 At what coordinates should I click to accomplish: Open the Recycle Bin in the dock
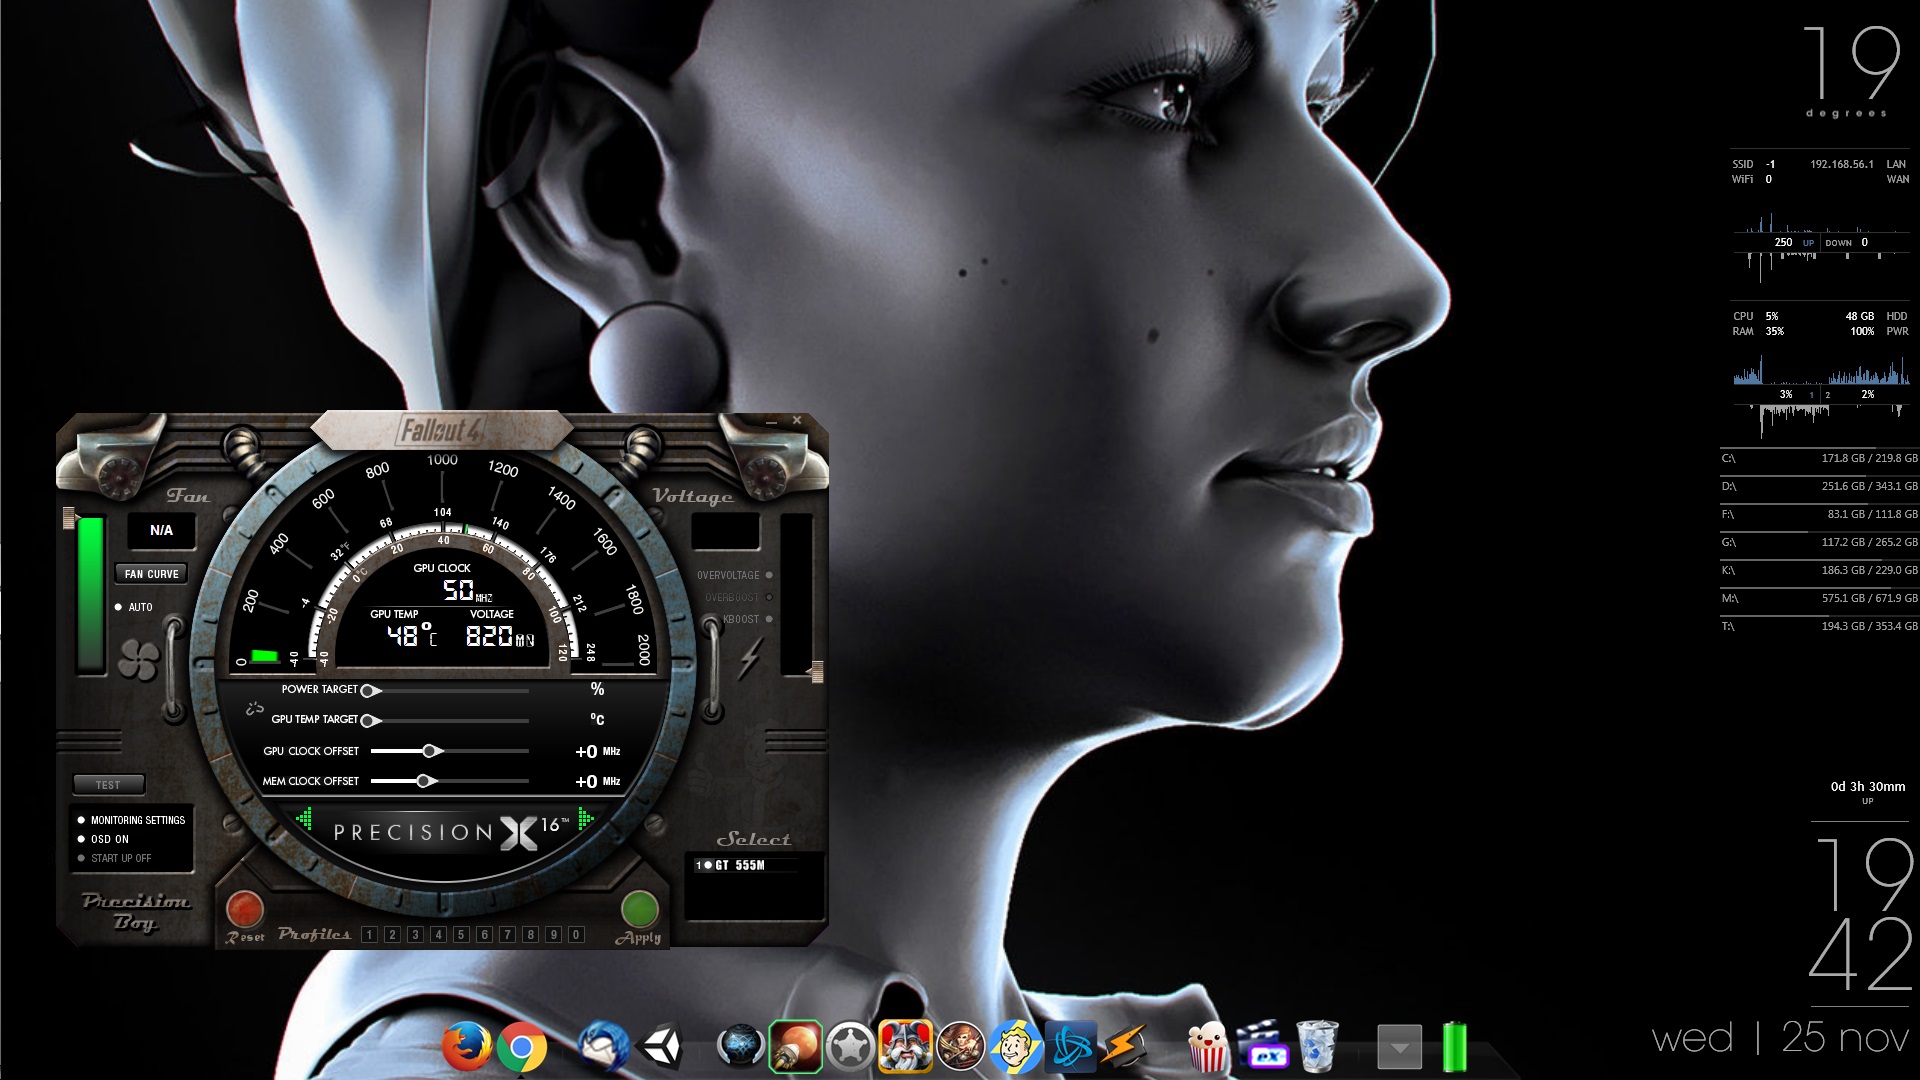[x=1317, y=1046]
